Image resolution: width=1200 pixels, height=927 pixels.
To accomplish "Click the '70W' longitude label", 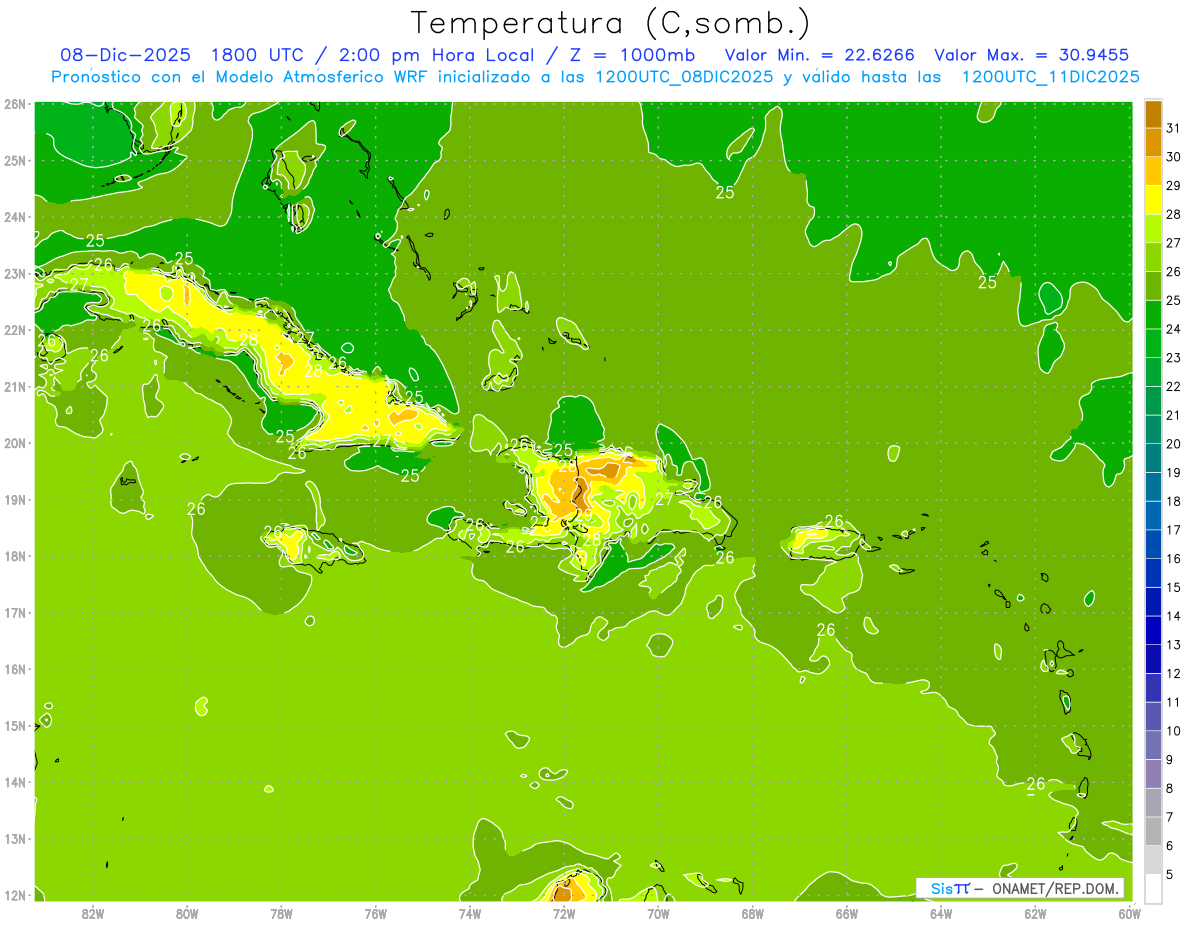I will click(658, 913).
